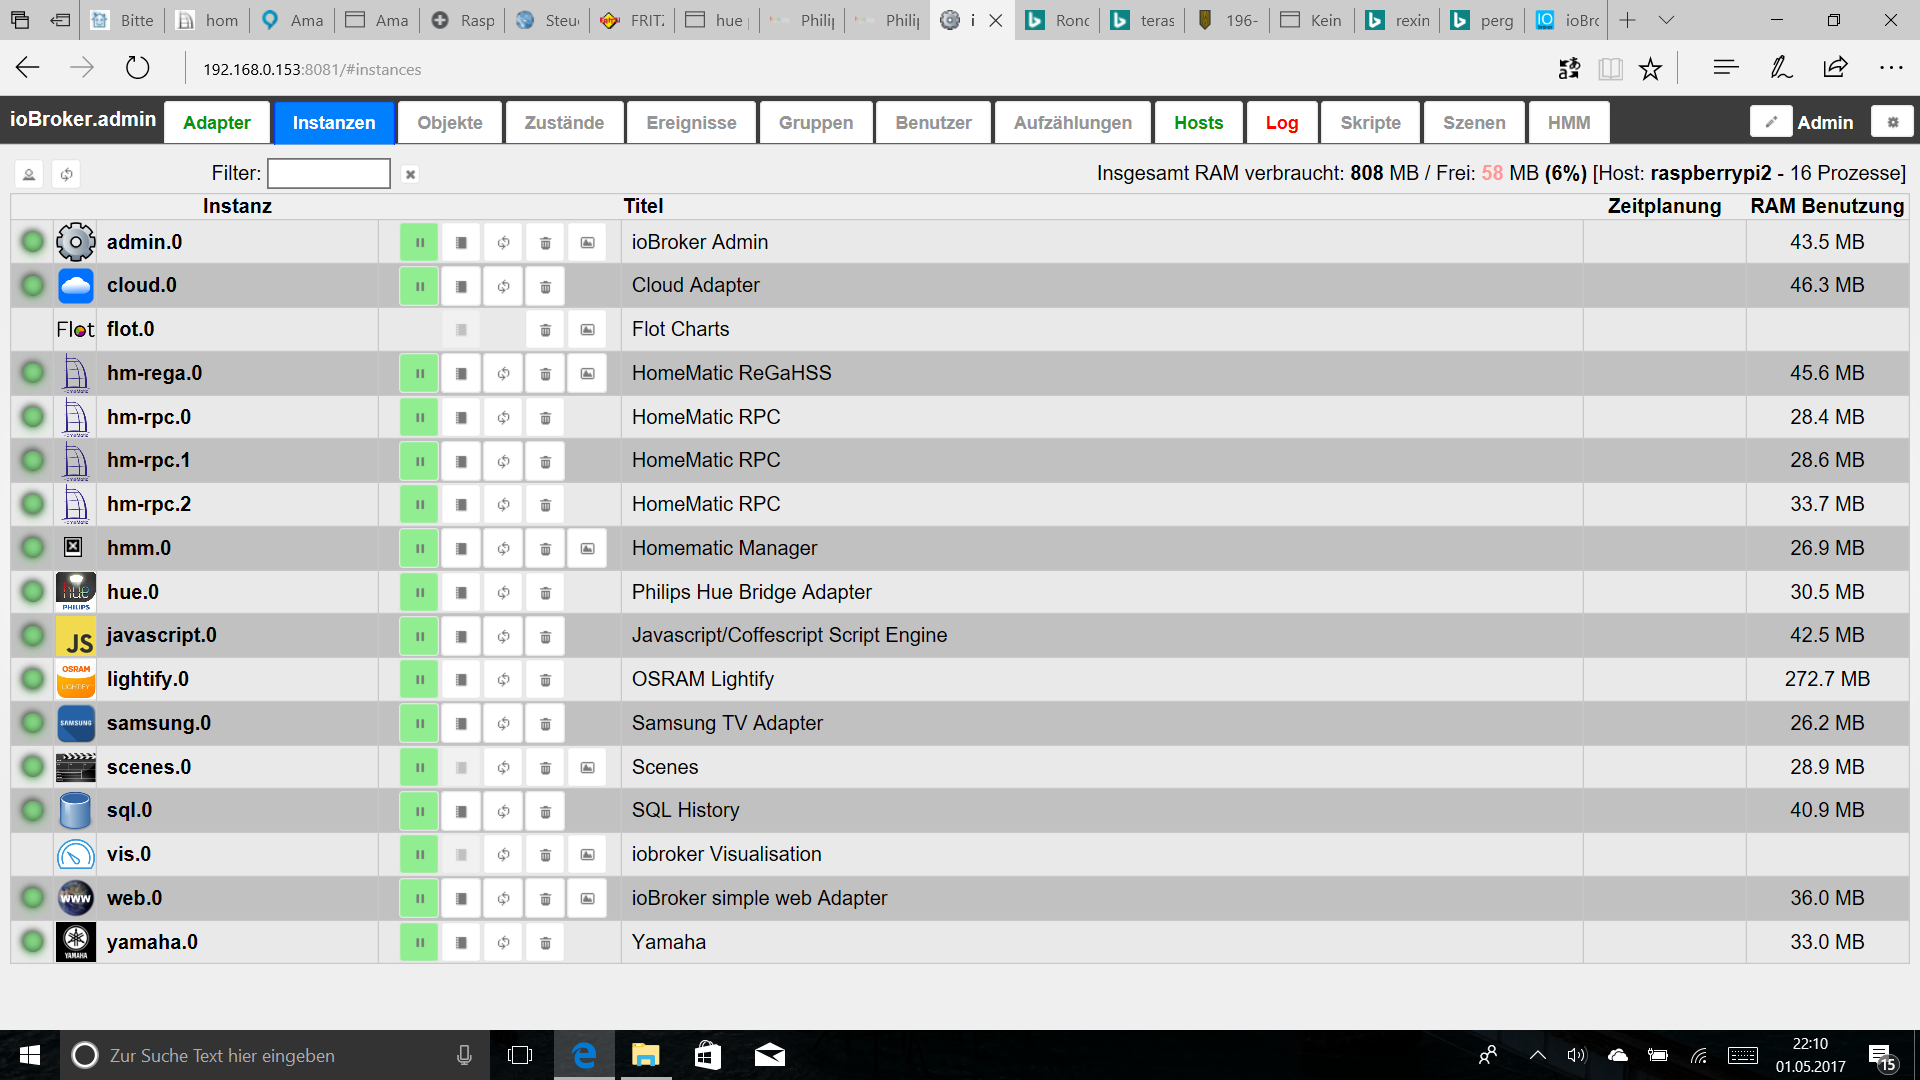Delete the hm-rpc.2 instance
Viewport: 1920px width, 1080px height.
pos(545,505)
